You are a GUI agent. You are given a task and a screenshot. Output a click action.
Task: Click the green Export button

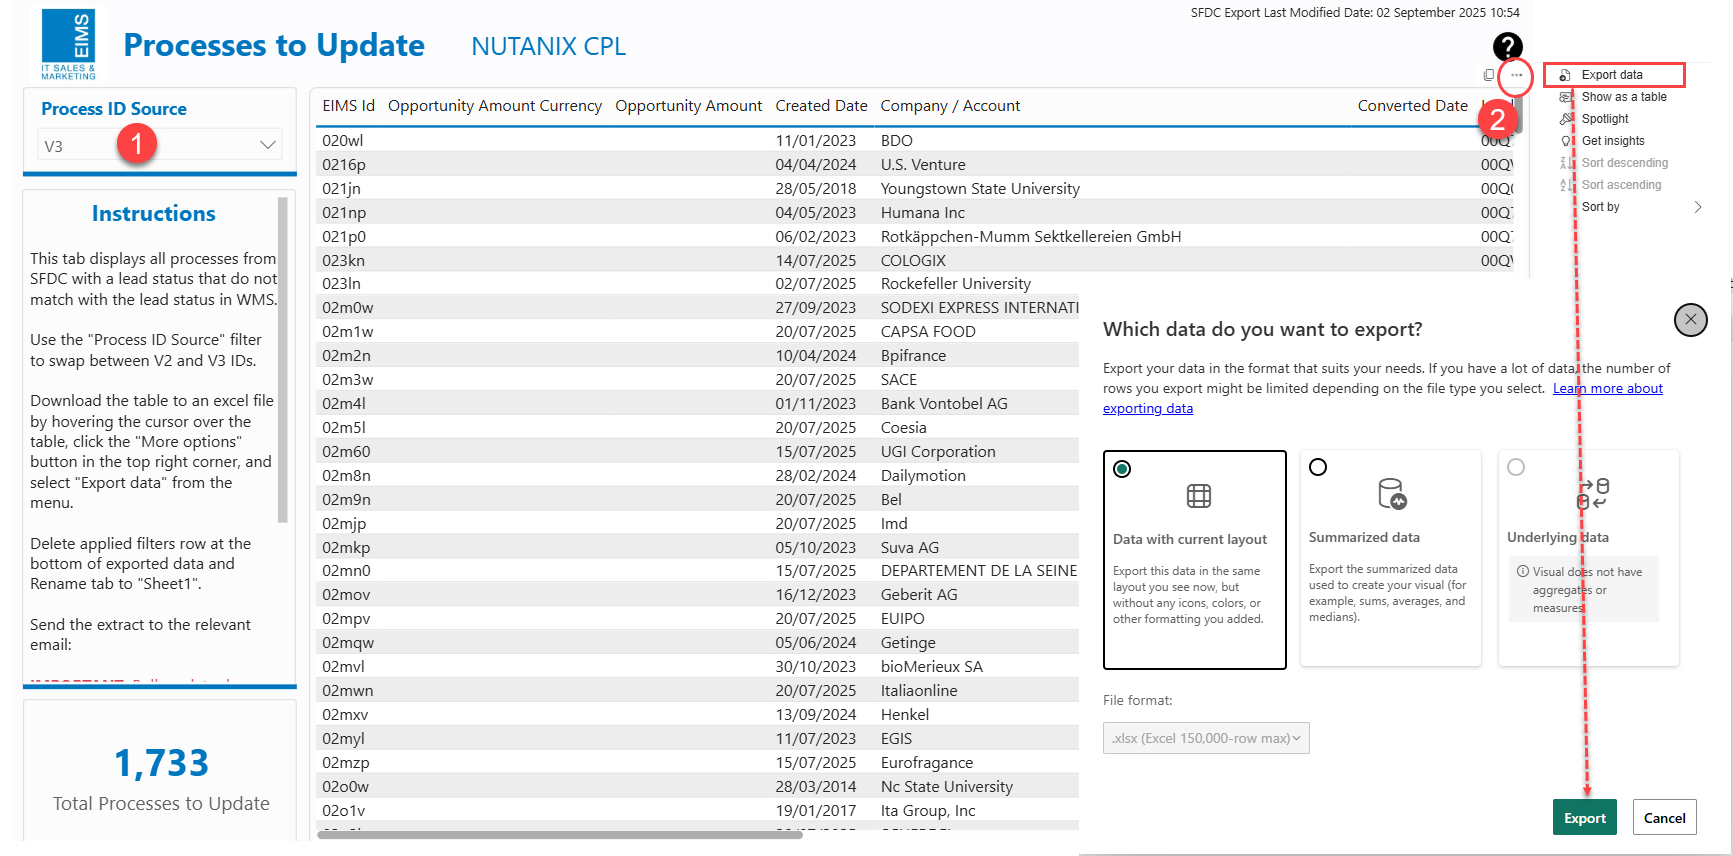point(1584,818)
